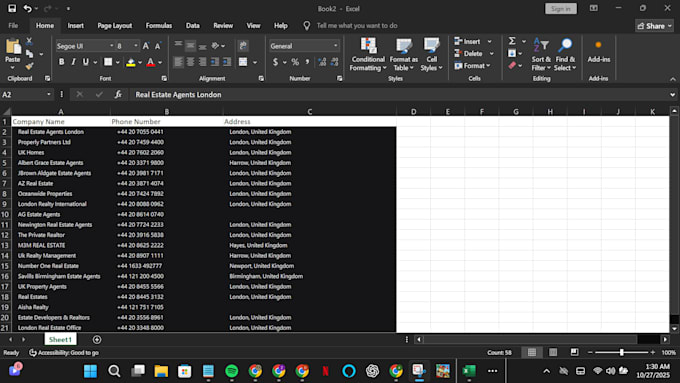Select the Sheet1 tab
Viewport: 680px width, 383px height.
(60, 339)
